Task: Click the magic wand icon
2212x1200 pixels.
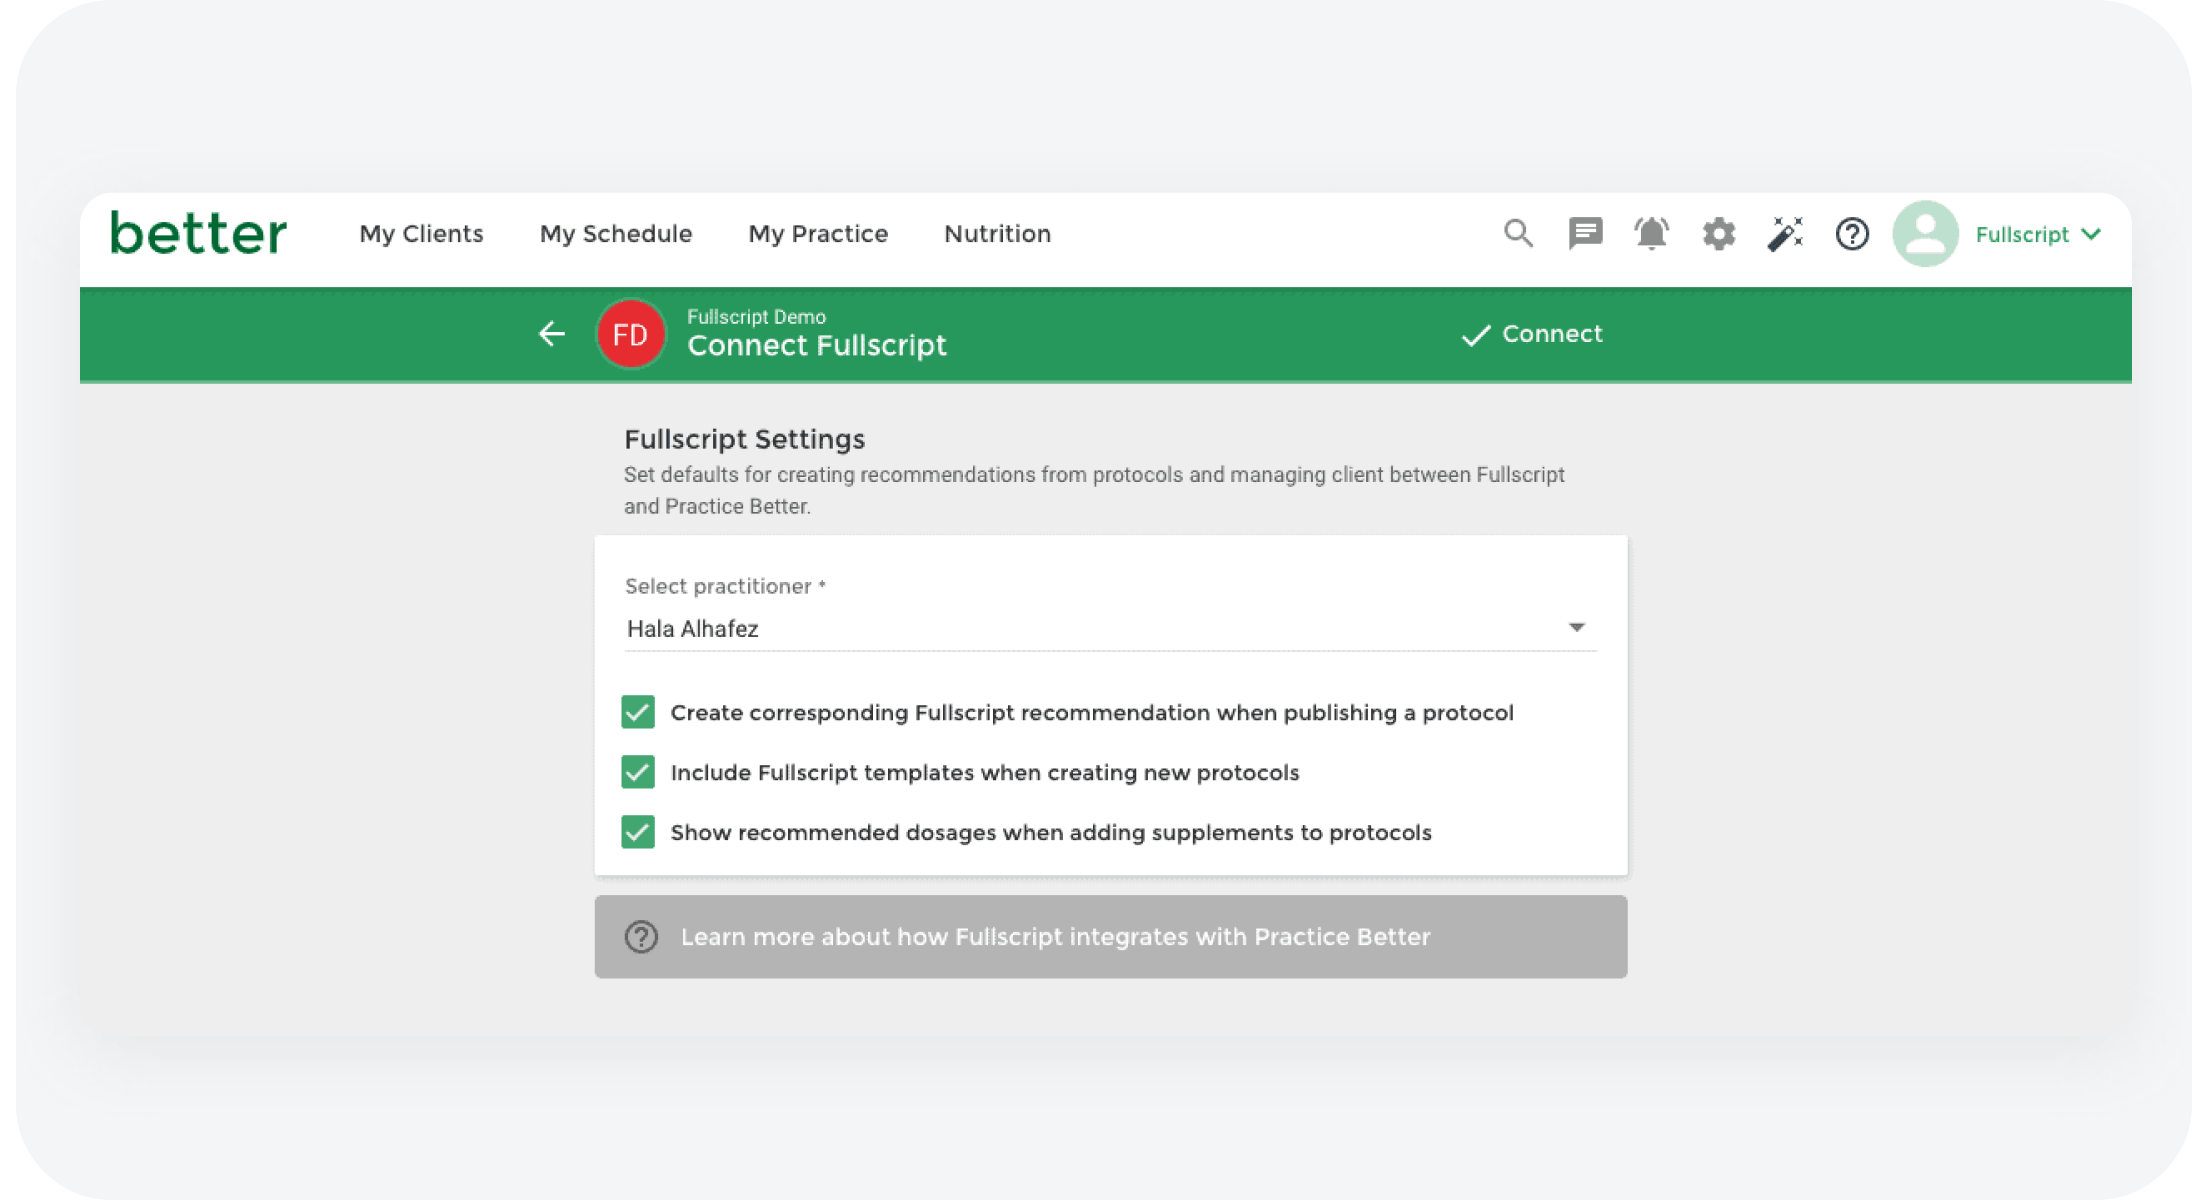Action: tap(1785, 234)
